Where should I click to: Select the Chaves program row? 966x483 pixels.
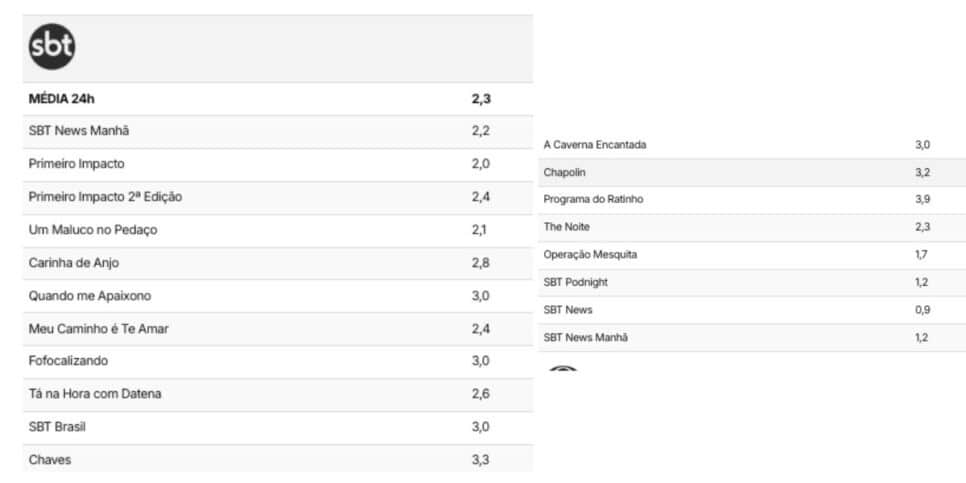click(278, 459)
